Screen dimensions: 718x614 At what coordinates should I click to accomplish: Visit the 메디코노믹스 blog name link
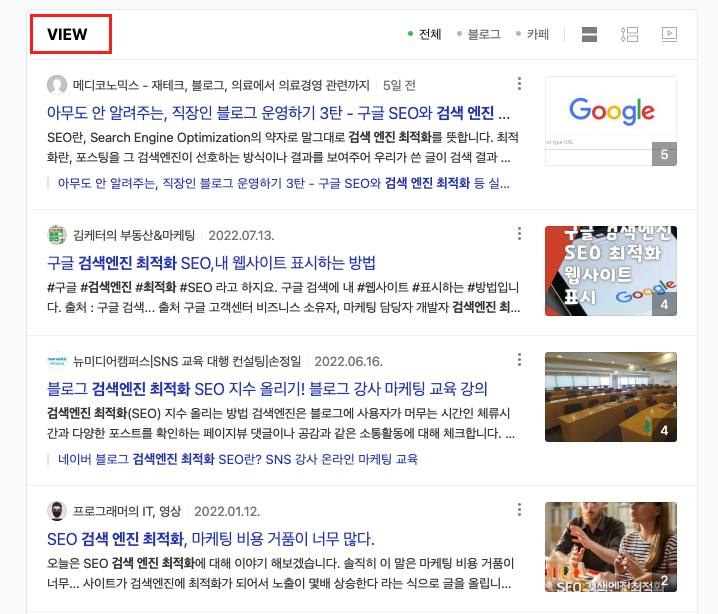(221, 85)
